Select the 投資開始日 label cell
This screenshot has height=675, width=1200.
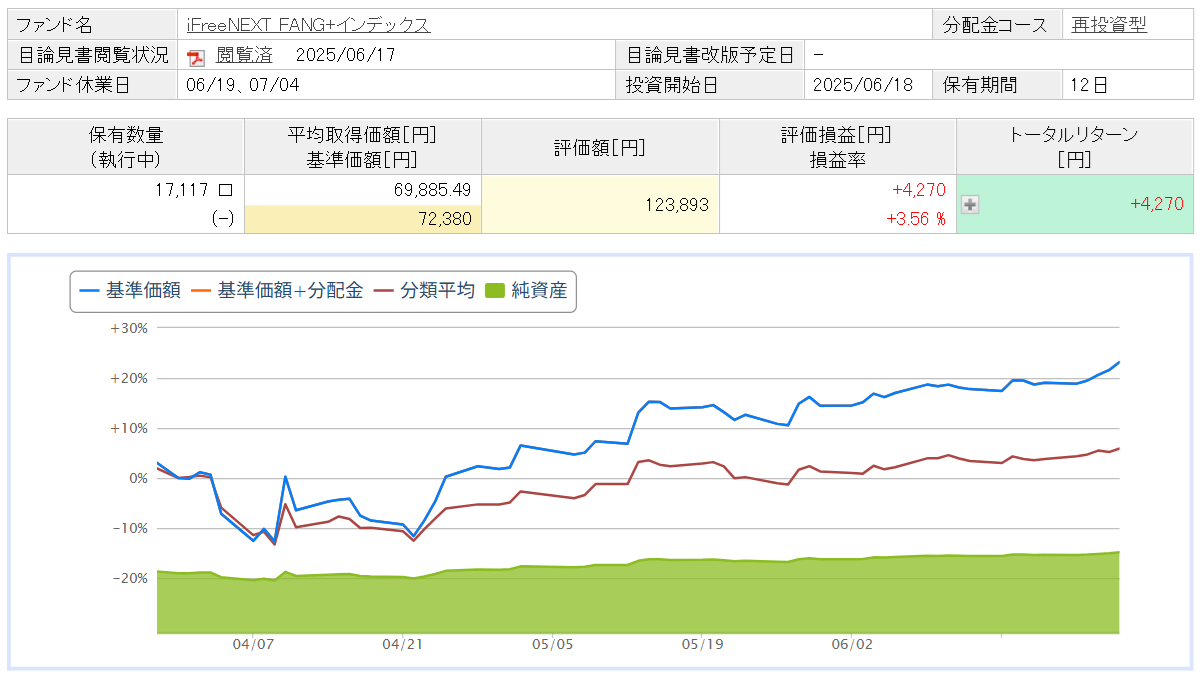[x=710, y=85]
